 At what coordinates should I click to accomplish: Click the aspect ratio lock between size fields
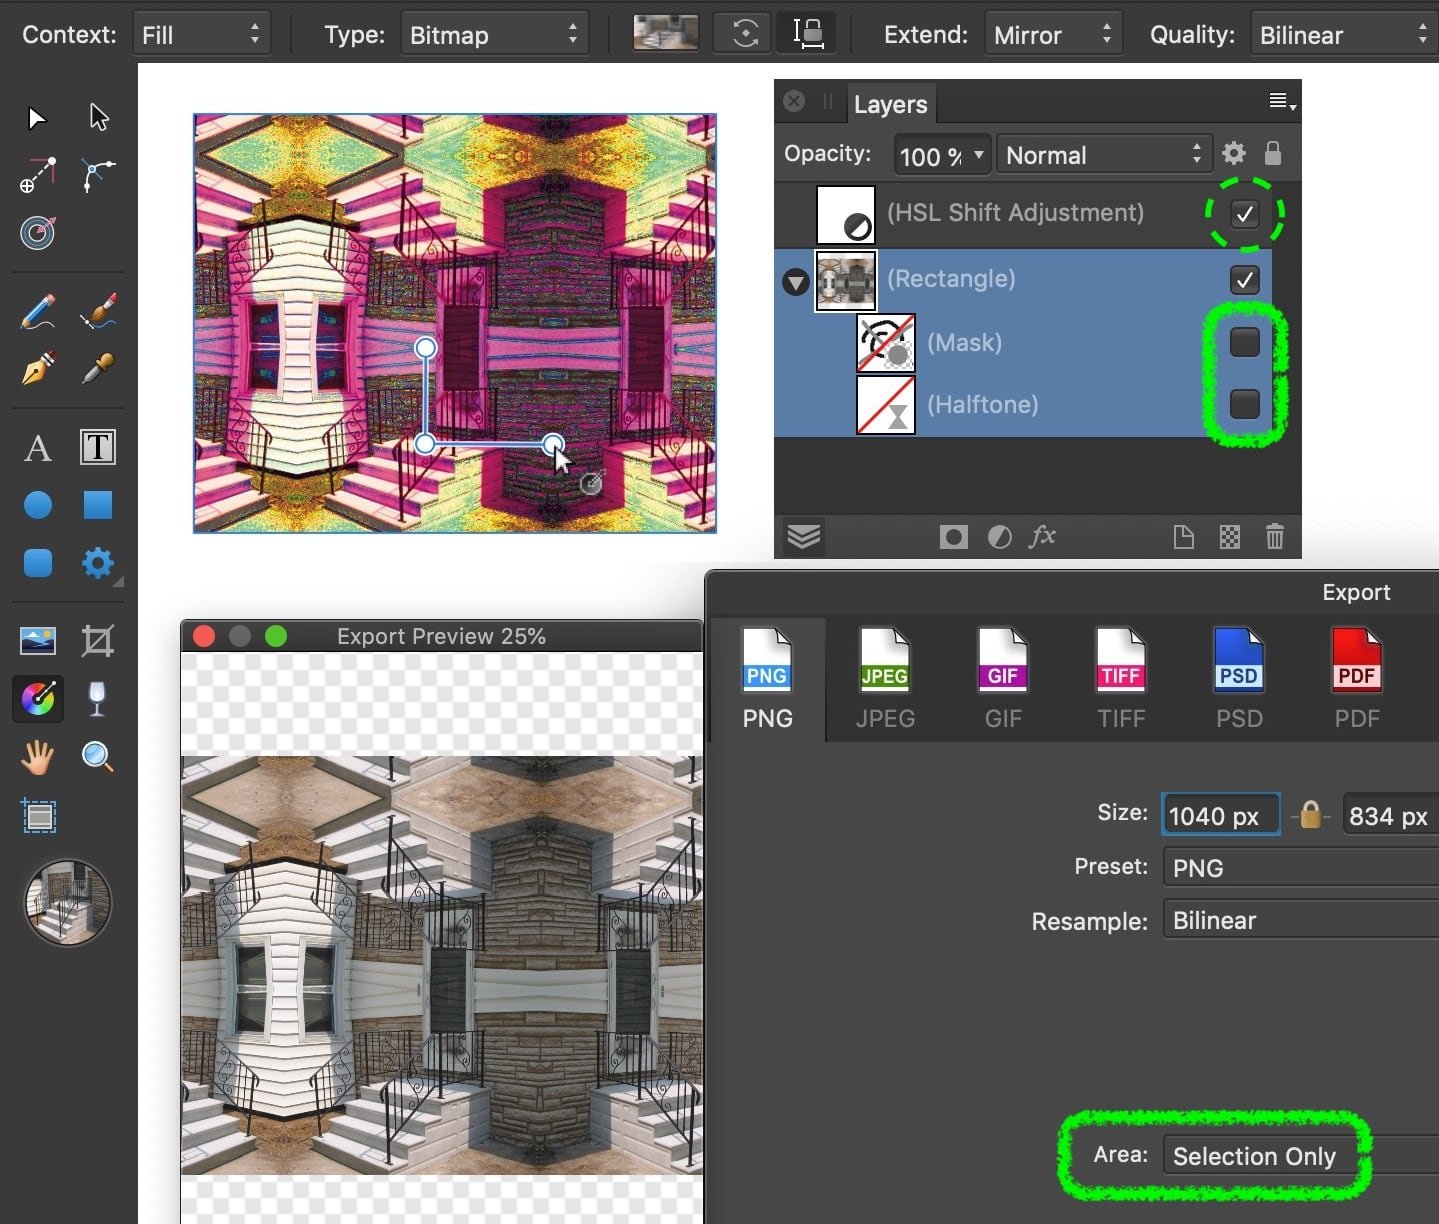pos(1310,813)
